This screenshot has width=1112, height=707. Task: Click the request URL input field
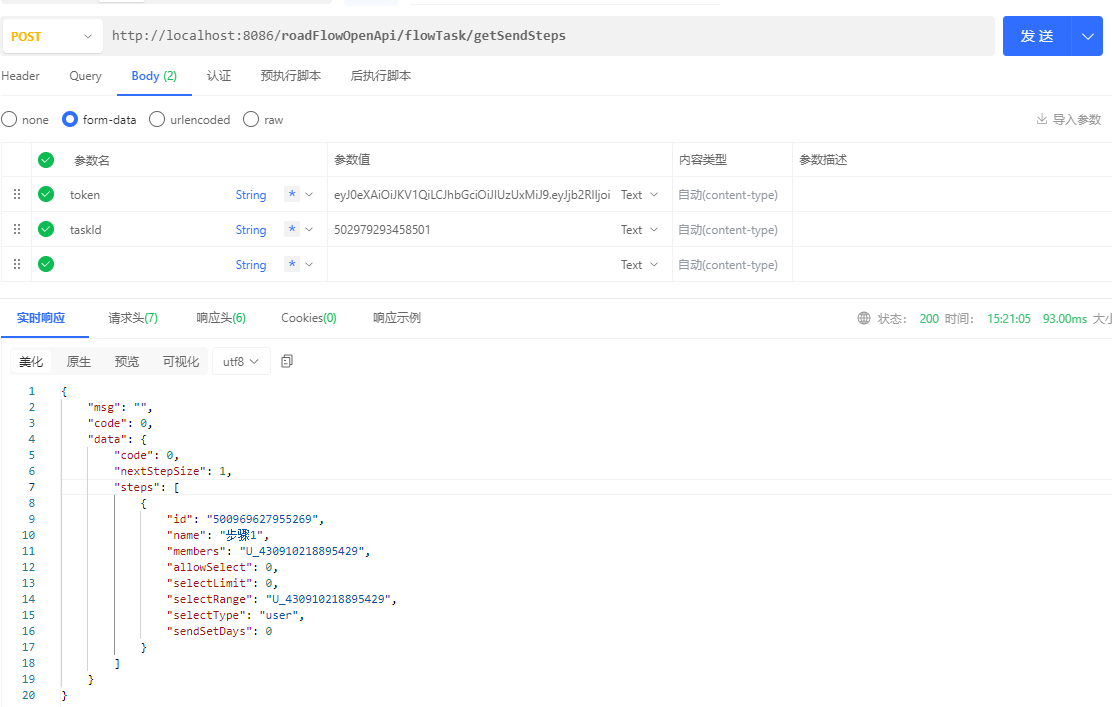(550, 36)
